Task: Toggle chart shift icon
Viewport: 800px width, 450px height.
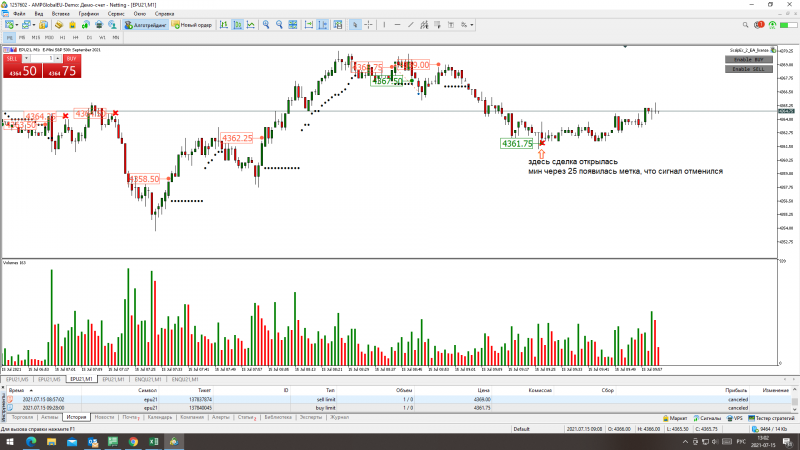Action: click(322, 24)
